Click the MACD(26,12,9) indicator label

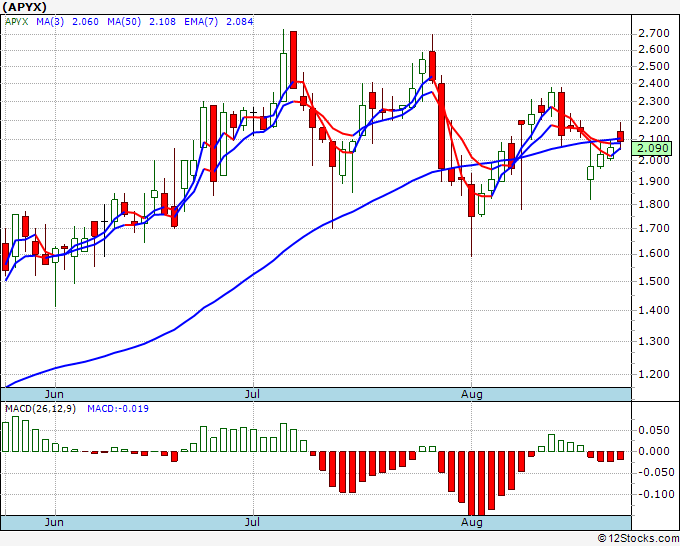point(40,409)
